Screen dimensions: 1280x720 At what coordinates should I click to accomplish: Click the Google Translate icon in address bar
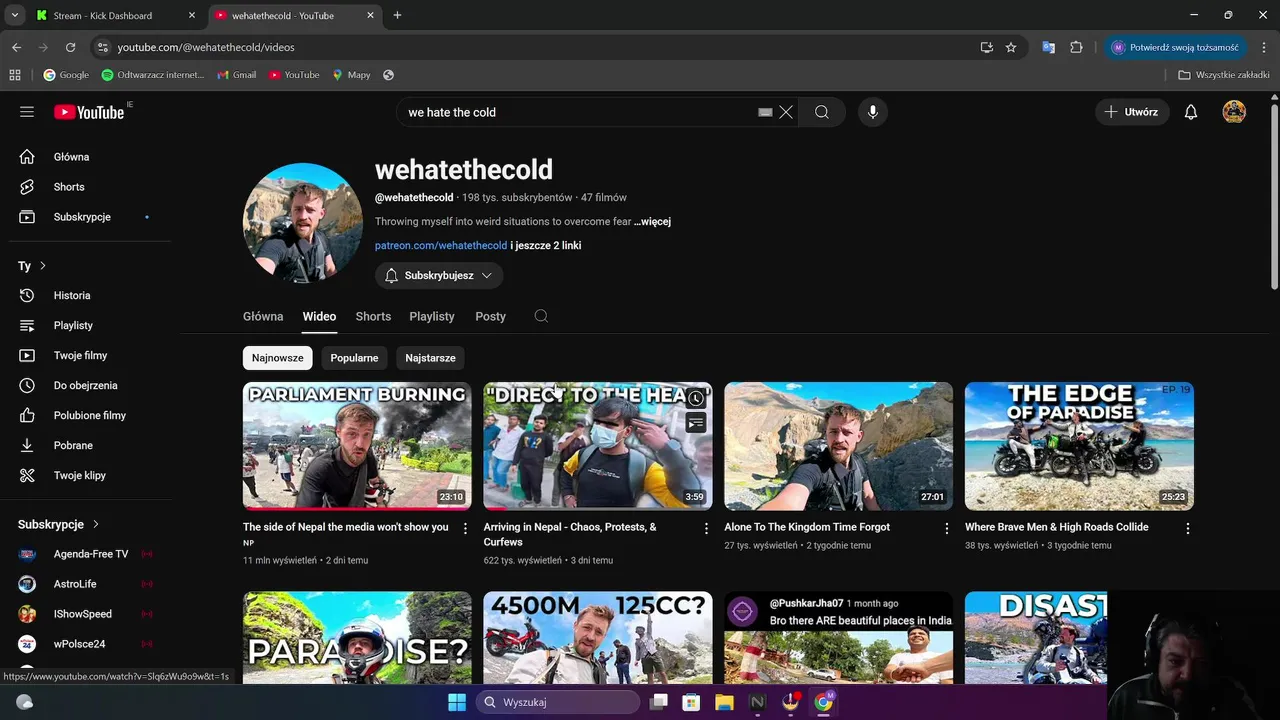coord(1048,47)
